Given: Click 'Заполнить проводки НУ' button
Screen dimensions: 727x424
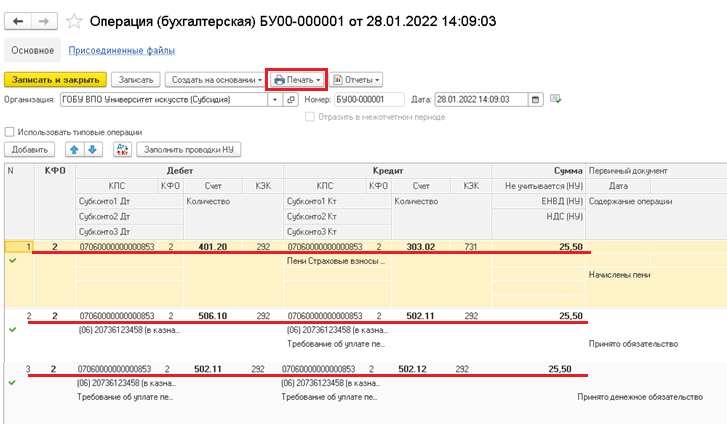Looking at the screenshot, I should (189, 149).
